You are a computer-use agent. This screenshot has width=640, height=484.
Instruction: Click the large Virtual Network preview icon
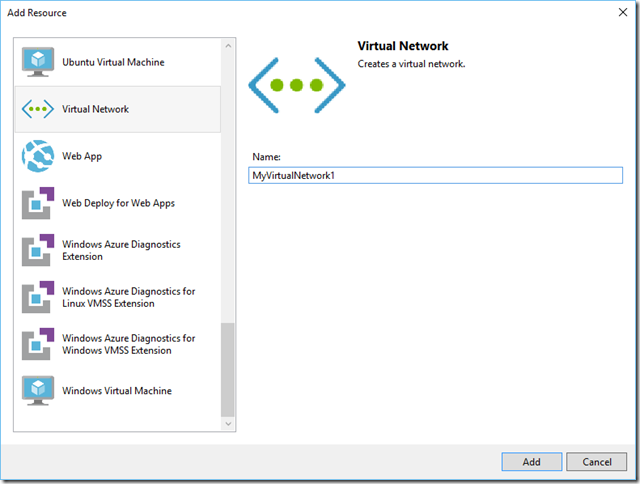pos(297,85)
